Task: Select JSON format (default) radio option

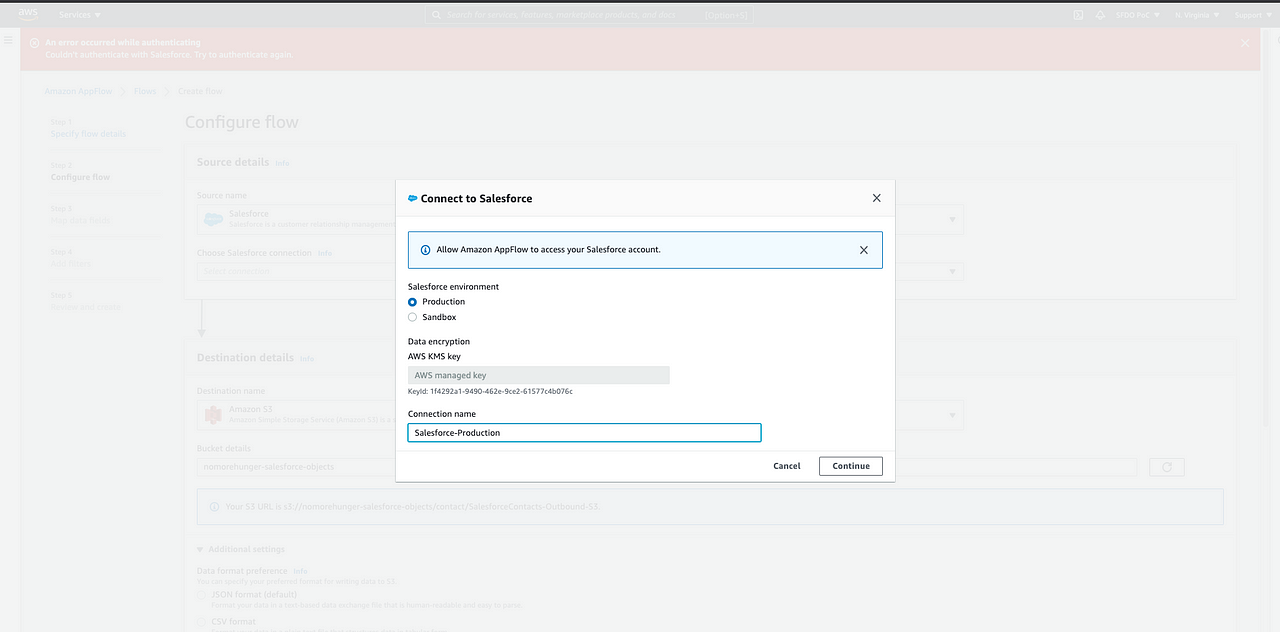Action: click(x=203, y=594)
